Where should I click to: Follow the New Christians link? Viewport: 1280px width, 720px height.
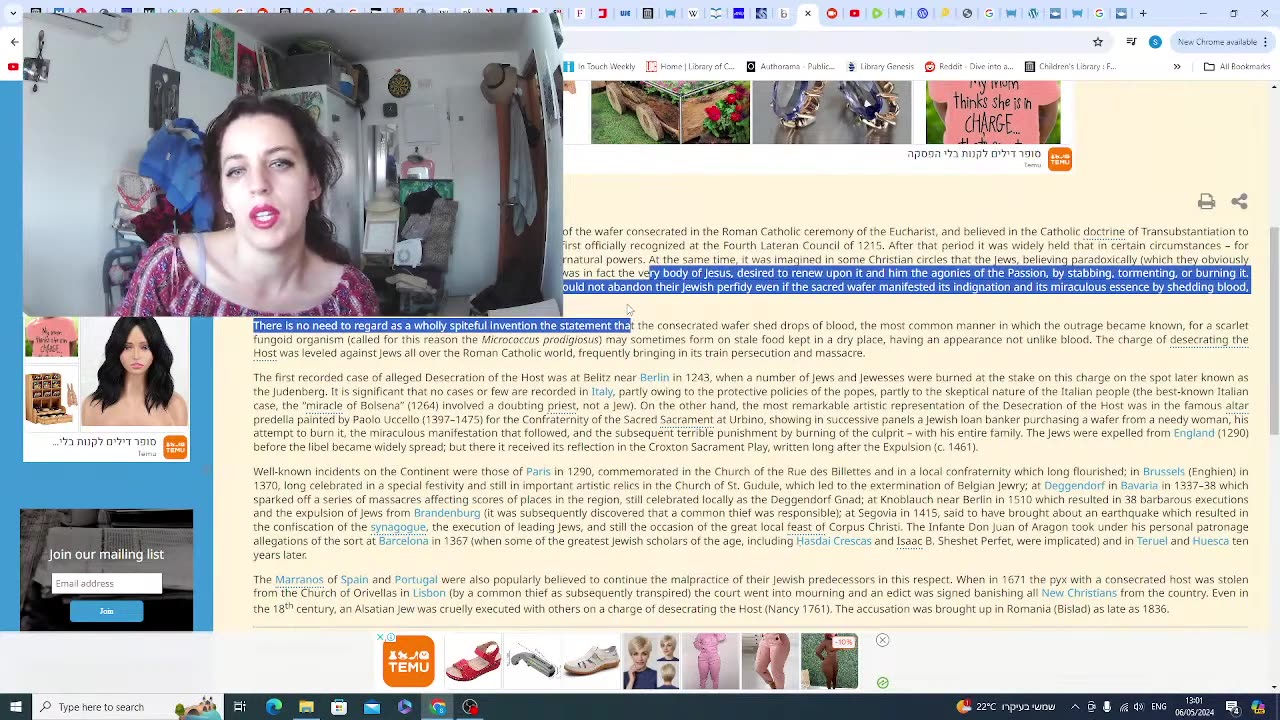click(1079, 593)
